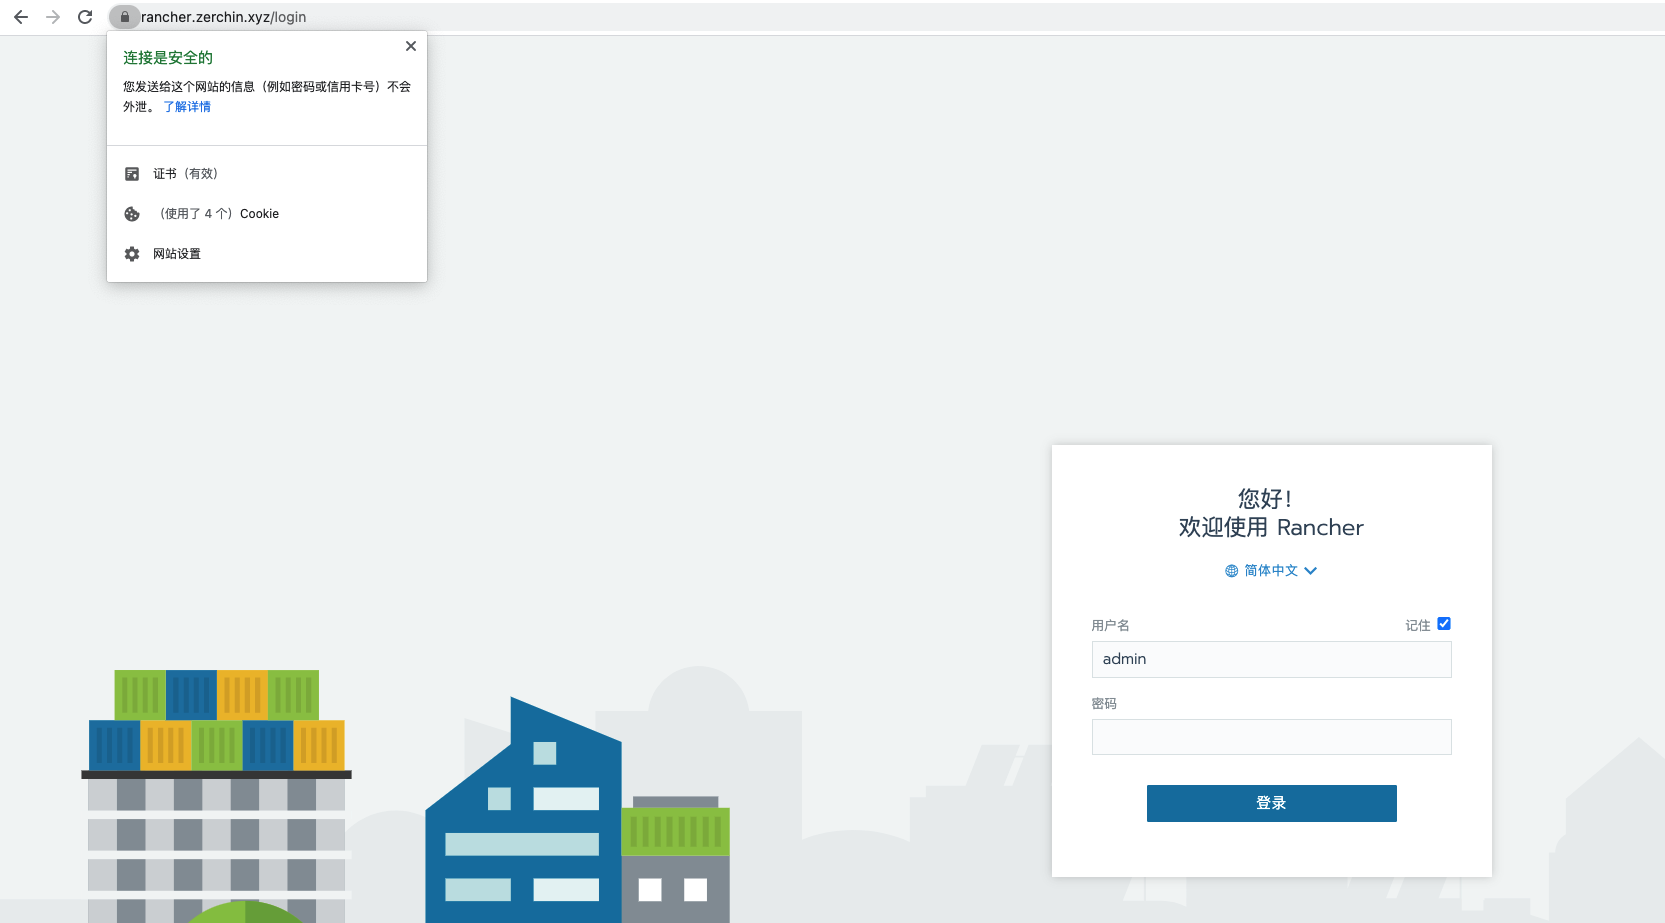Close the connection security popup
Screen dimensions: 1665x923
coord(411,46)
